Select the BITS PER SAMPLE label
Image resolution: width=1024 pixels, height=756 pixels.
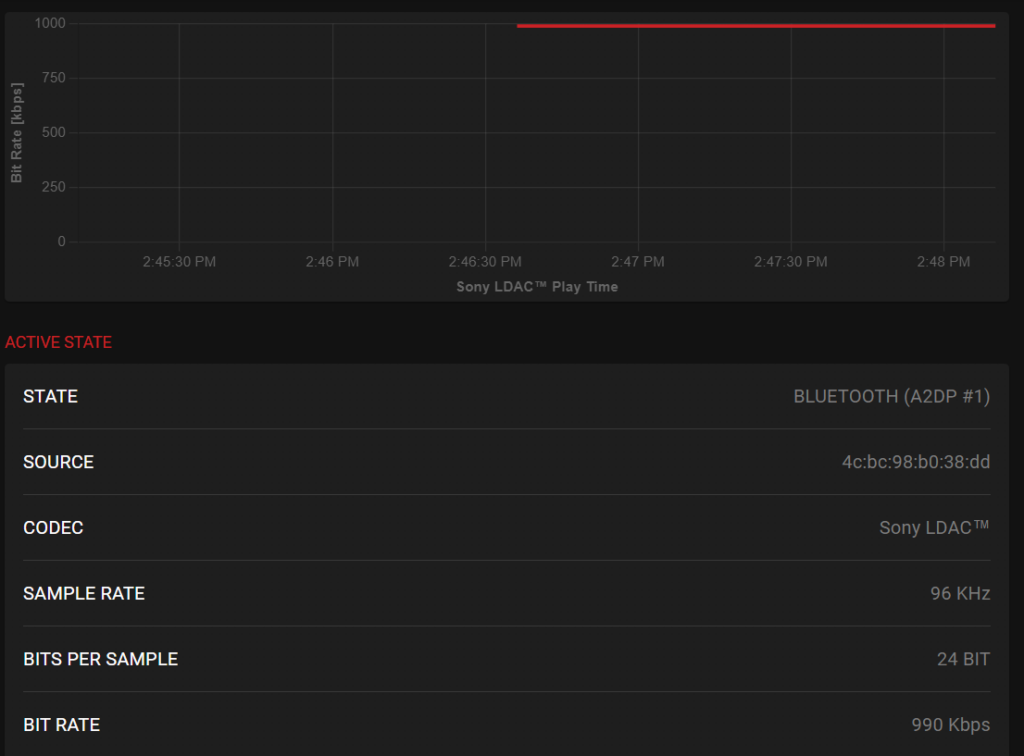100,659
